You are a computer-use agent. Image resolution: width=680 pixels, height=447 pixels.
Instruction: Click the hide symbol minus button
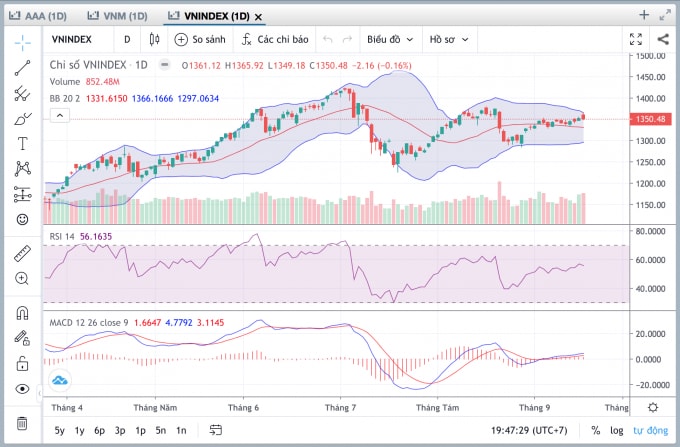click(x=164, y=65)
